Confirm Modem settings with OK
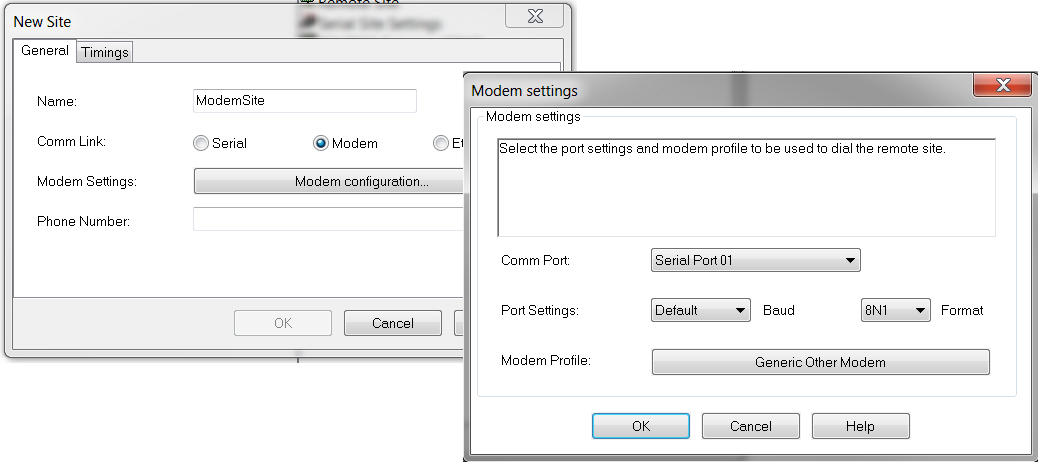The height and width of the screenshot is (462, 1038). [x=641, y=426]
